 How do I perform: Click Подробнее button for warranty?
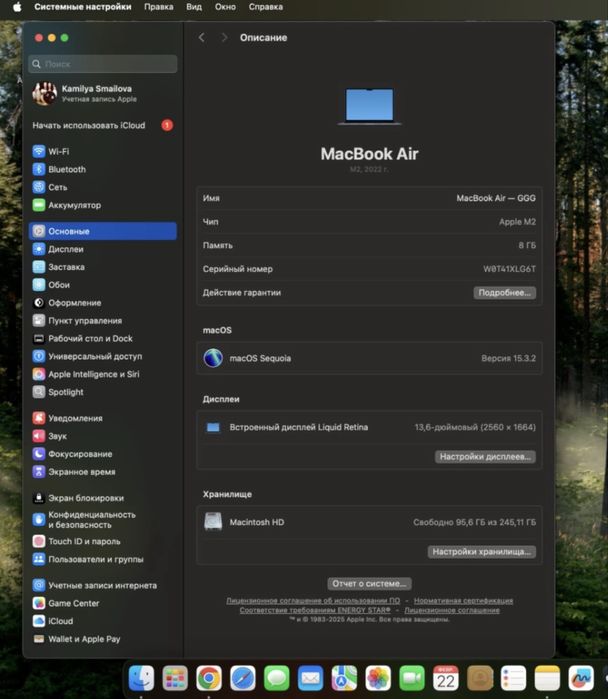coord(505,293)
